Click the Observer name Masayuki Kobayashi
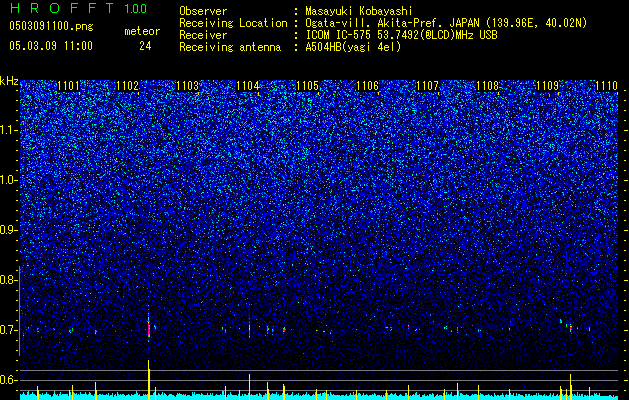 coord(359,11)
